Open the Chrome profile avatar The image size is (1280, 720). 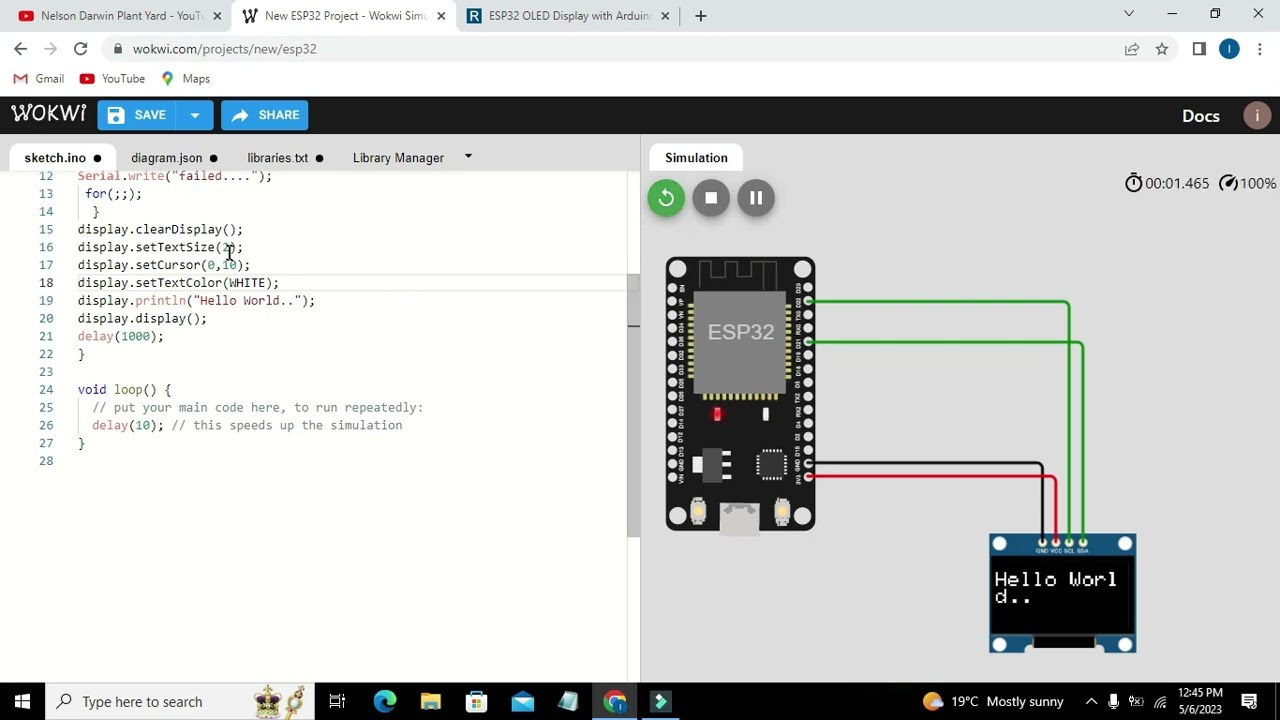tap(1229, 49)
